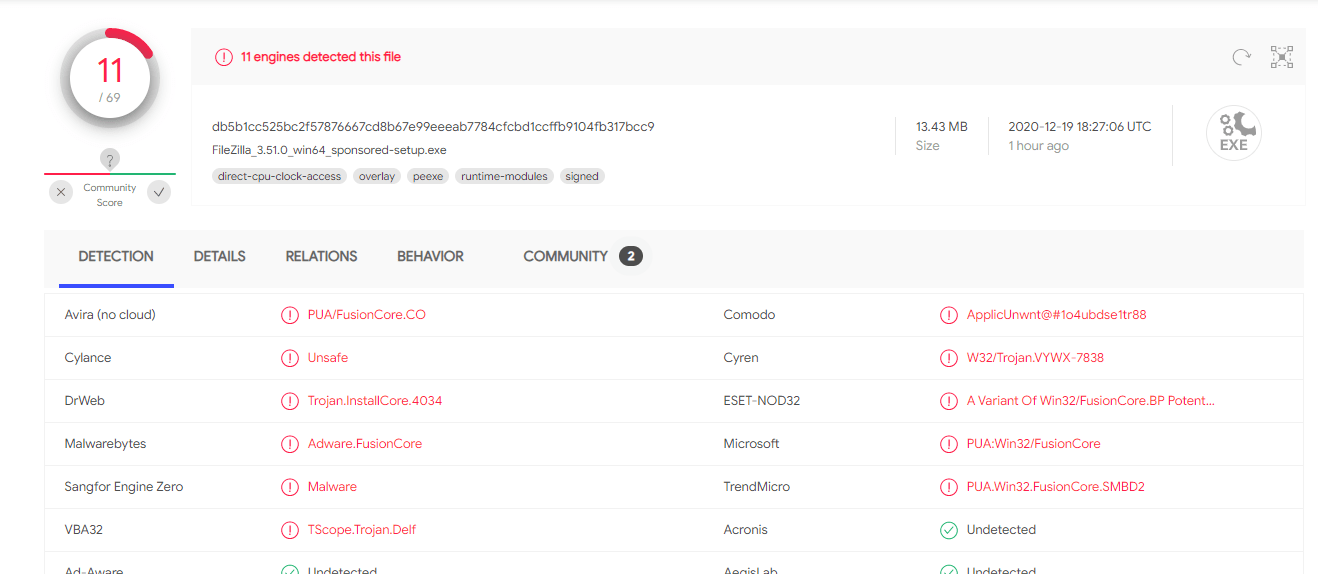Click the Trojan.InstallCore.4034 result
Viewport: 1318px width, 574px height.
(x=375, y=401)
